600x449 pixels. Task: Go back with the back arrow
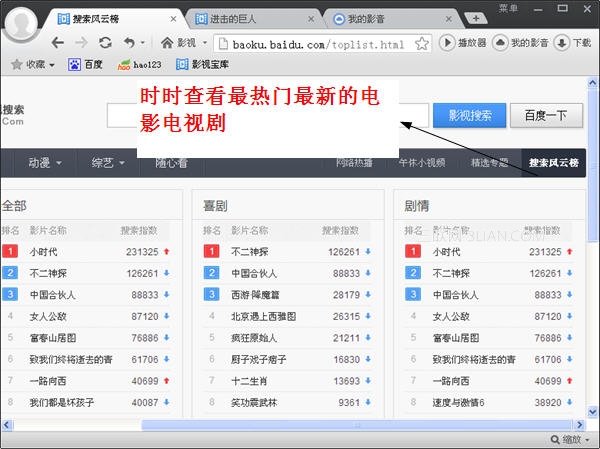58,42
